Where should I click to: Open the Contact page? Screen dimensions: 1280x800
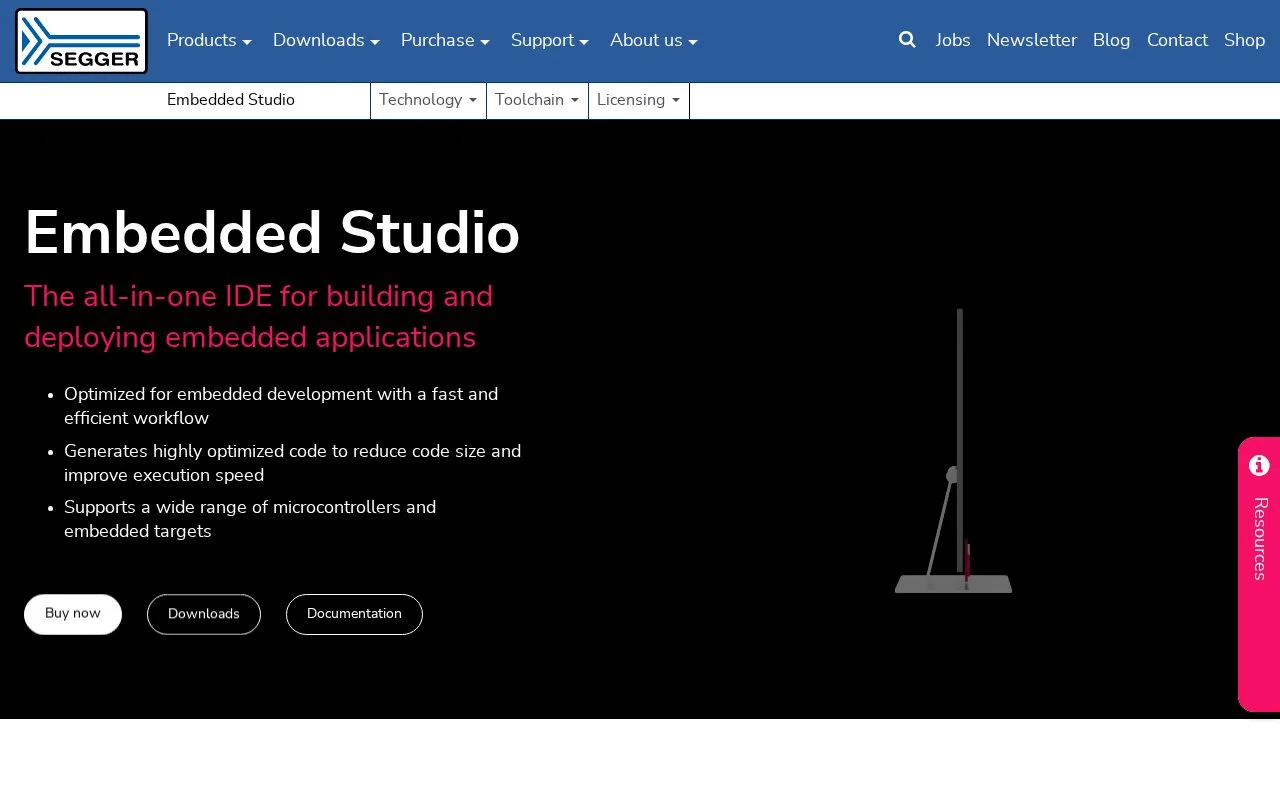click(x=1177, y=40)
